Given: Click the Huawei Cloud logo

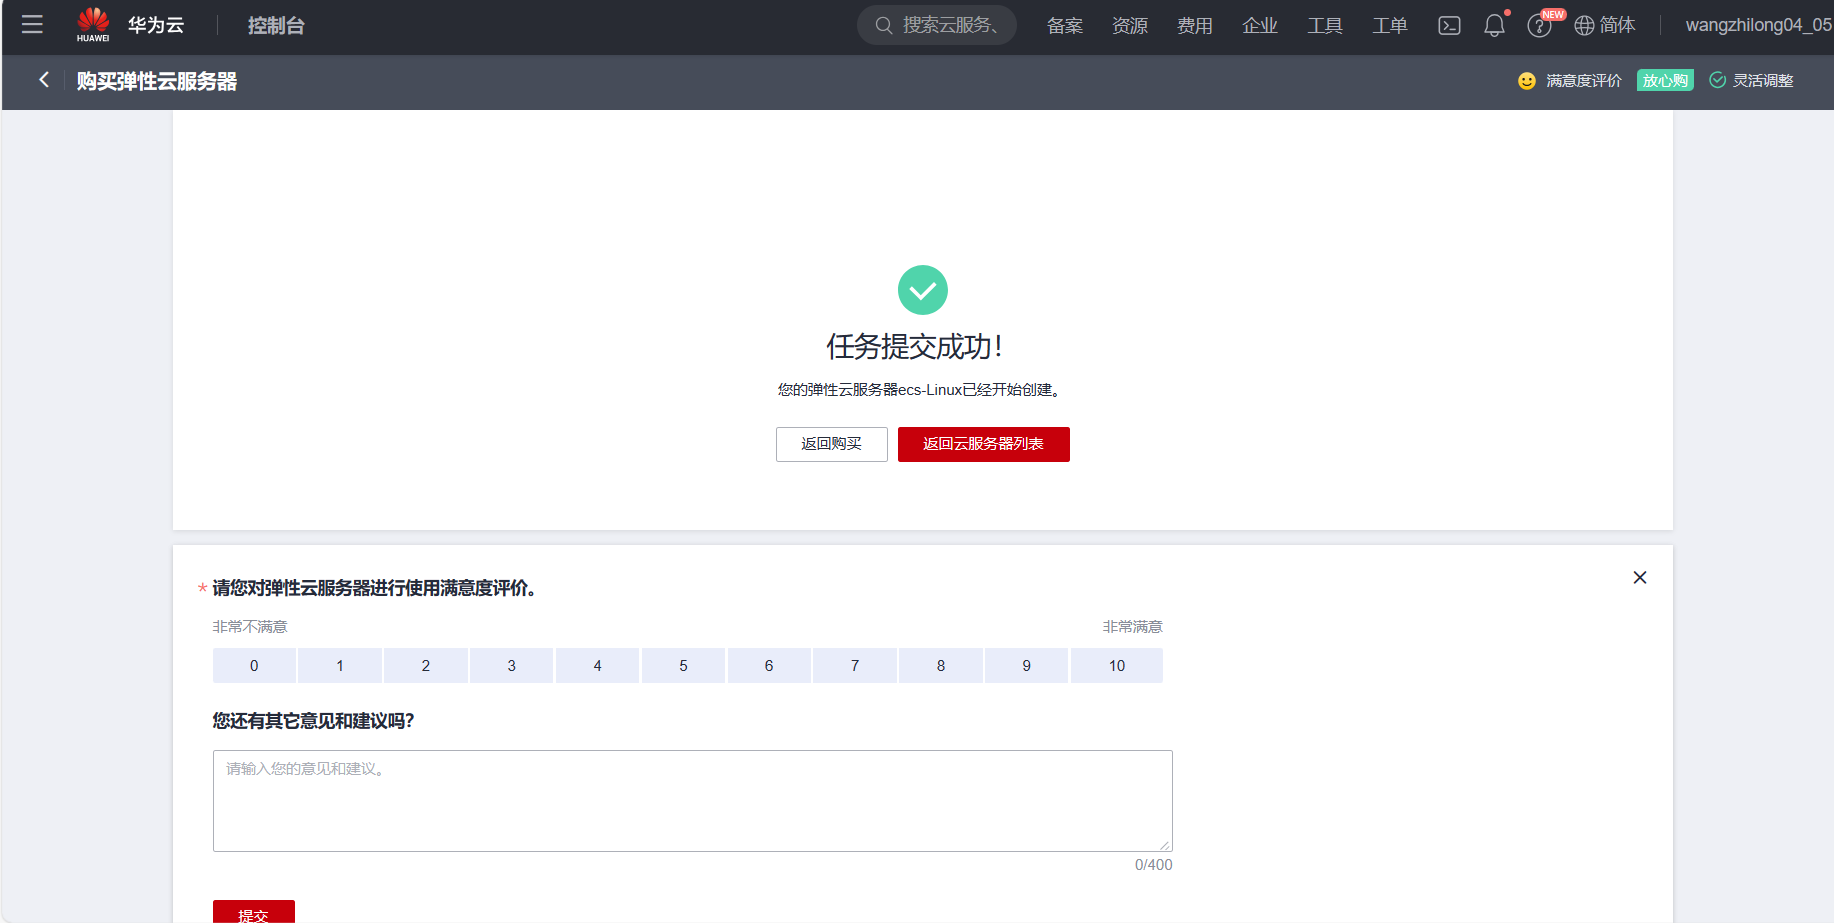Looking at the screenshot, I should [92, 24].
